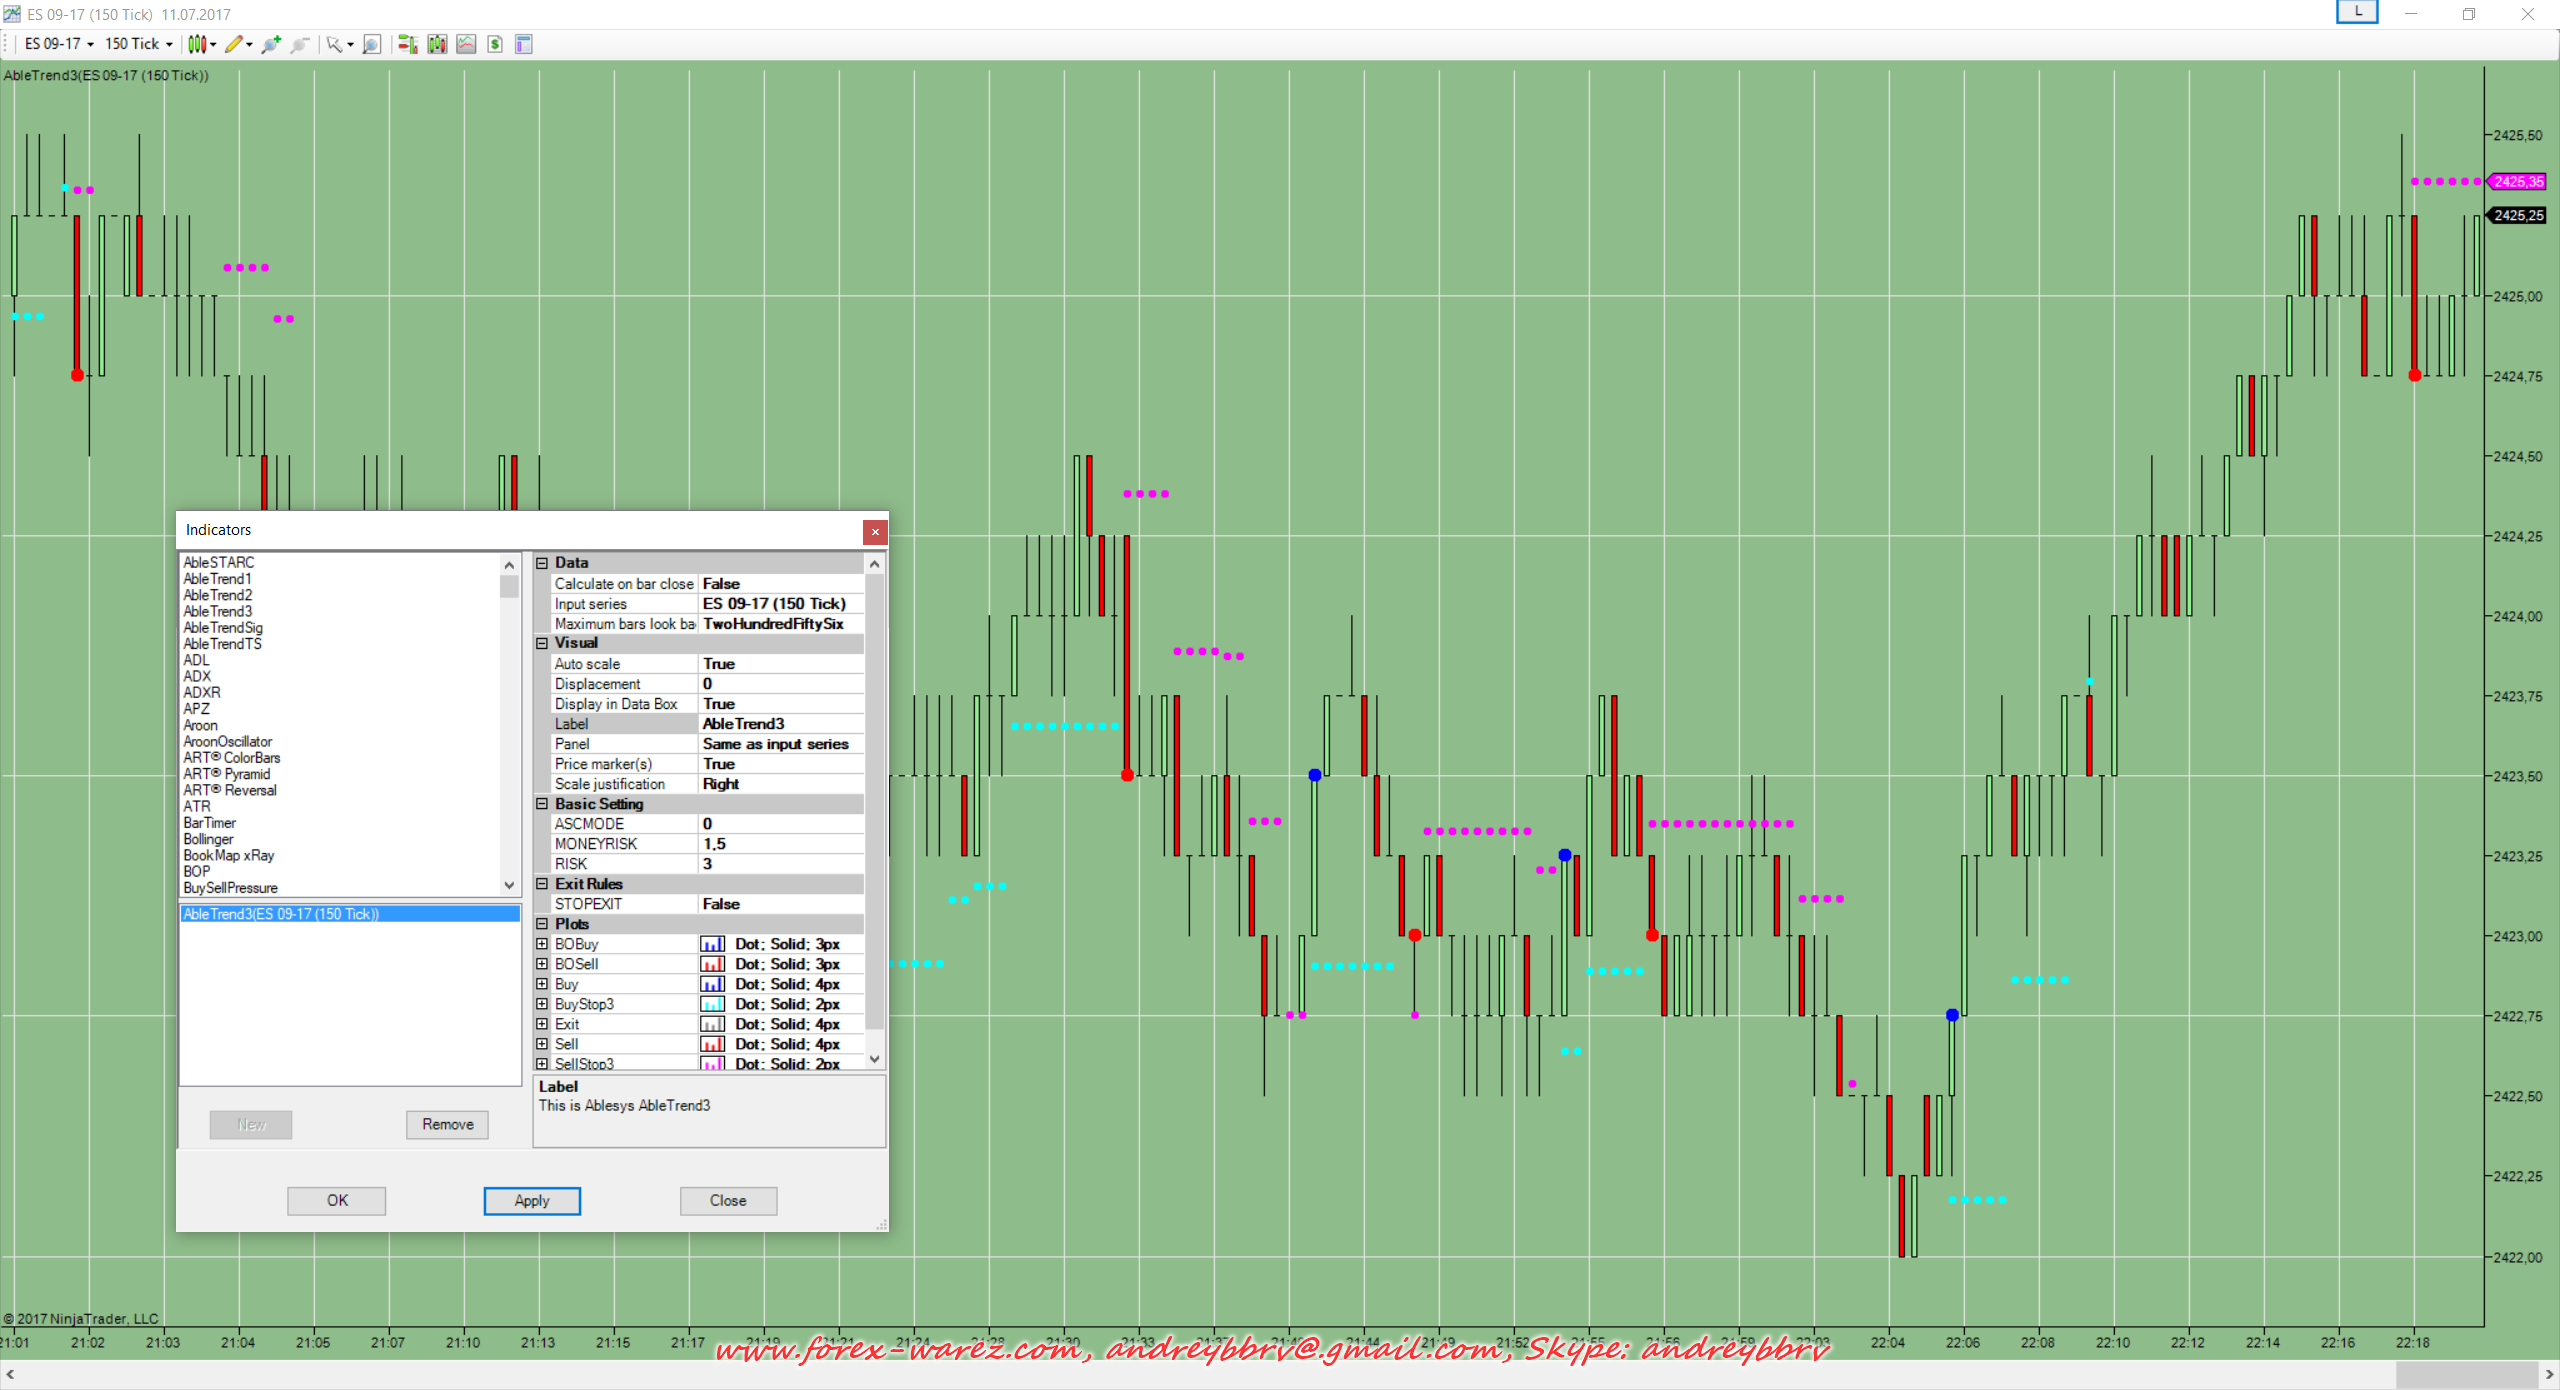
Task: Collapse the Data properties section
Action: 542,563
